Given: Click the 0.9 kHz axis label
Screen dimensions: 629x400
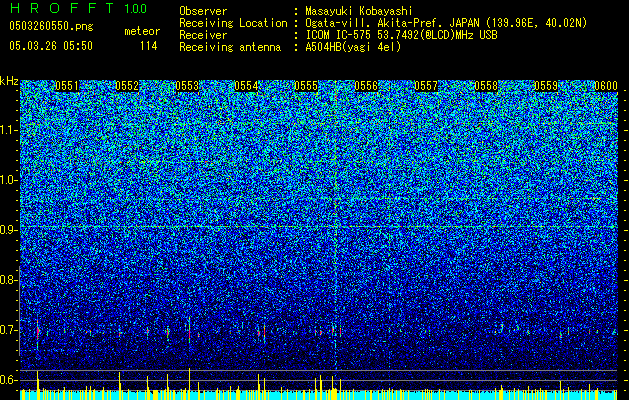Looking at the screenshot, I should tap(8, 229).
